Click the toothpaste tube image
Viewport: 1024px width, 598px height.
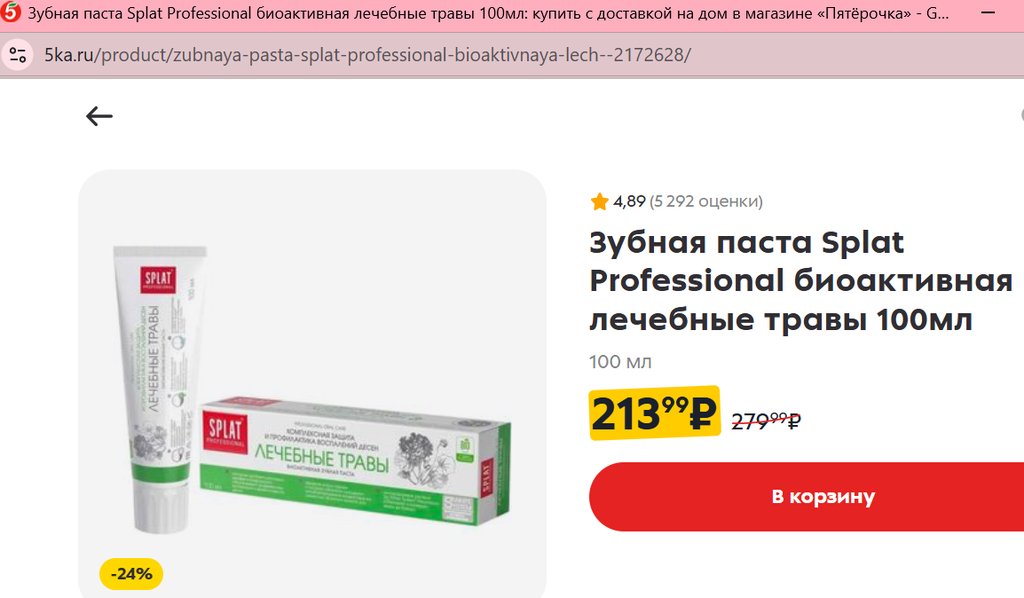[x=157, y=389]
